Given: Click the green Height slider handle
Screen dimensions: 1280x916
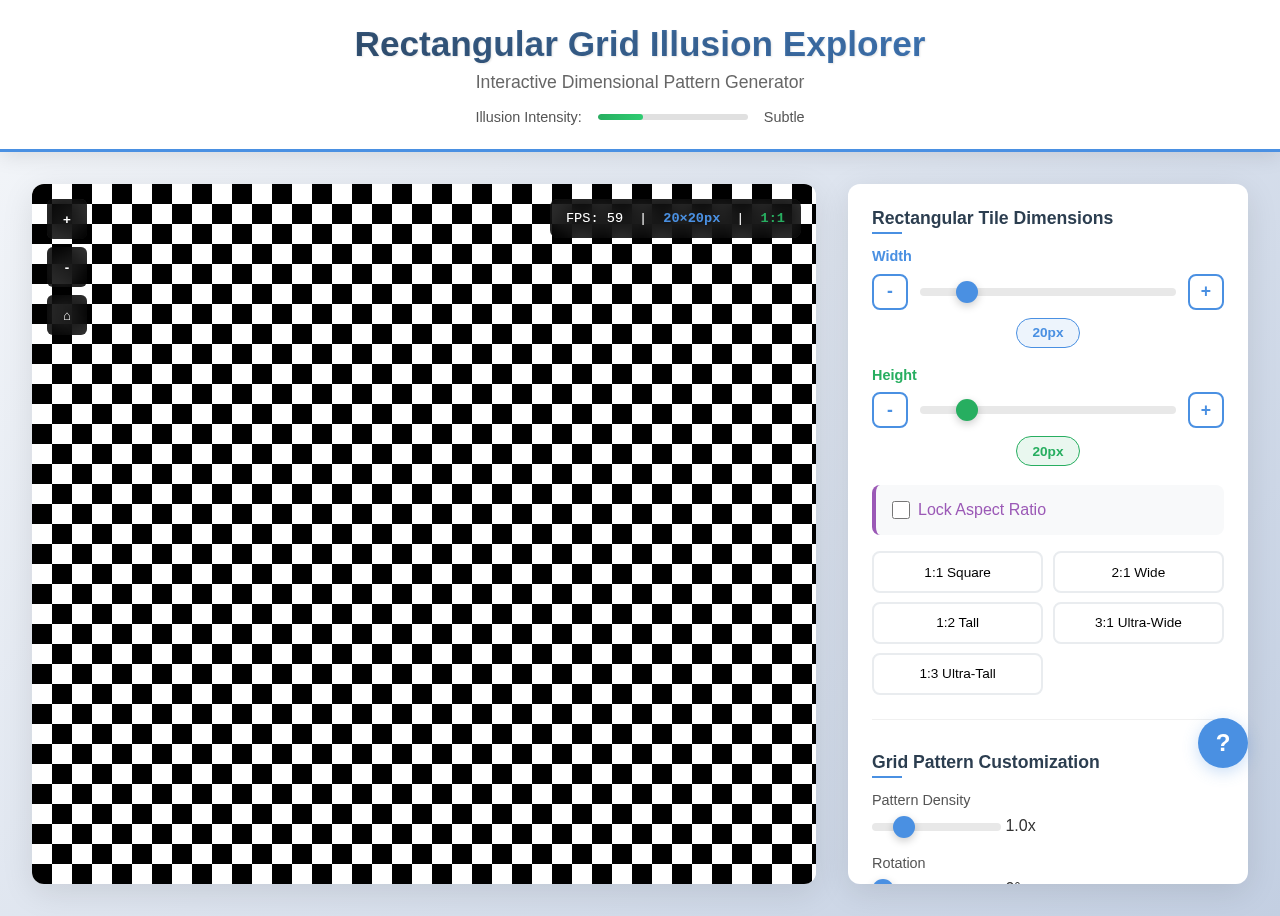Looking at the screenshot, I should tap(966, 410).
